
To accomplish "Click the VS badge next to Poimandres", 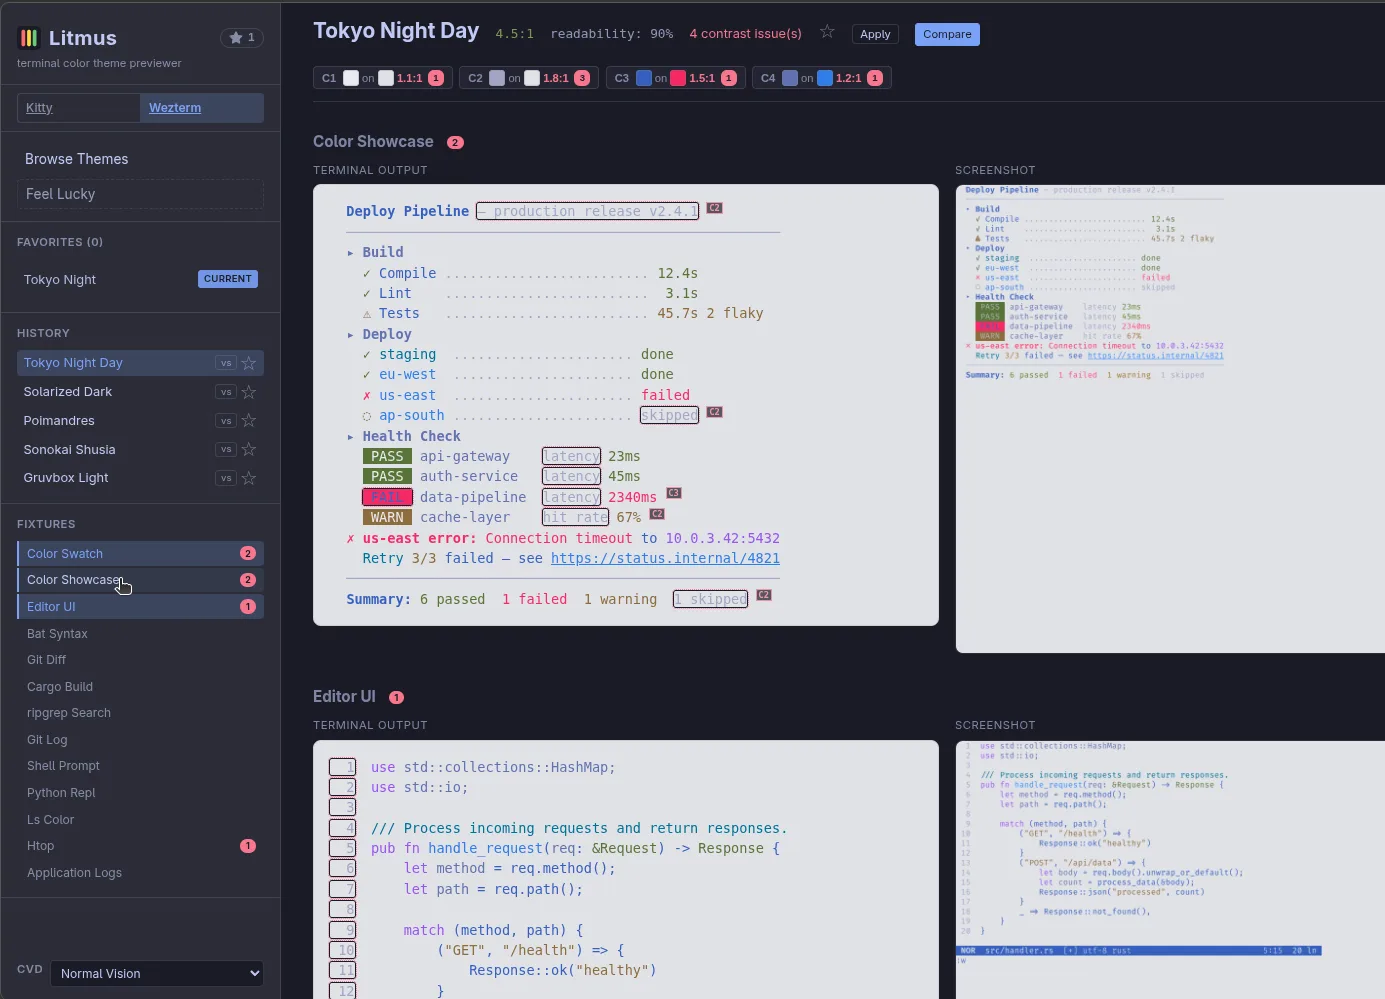I will coord(226,421).
